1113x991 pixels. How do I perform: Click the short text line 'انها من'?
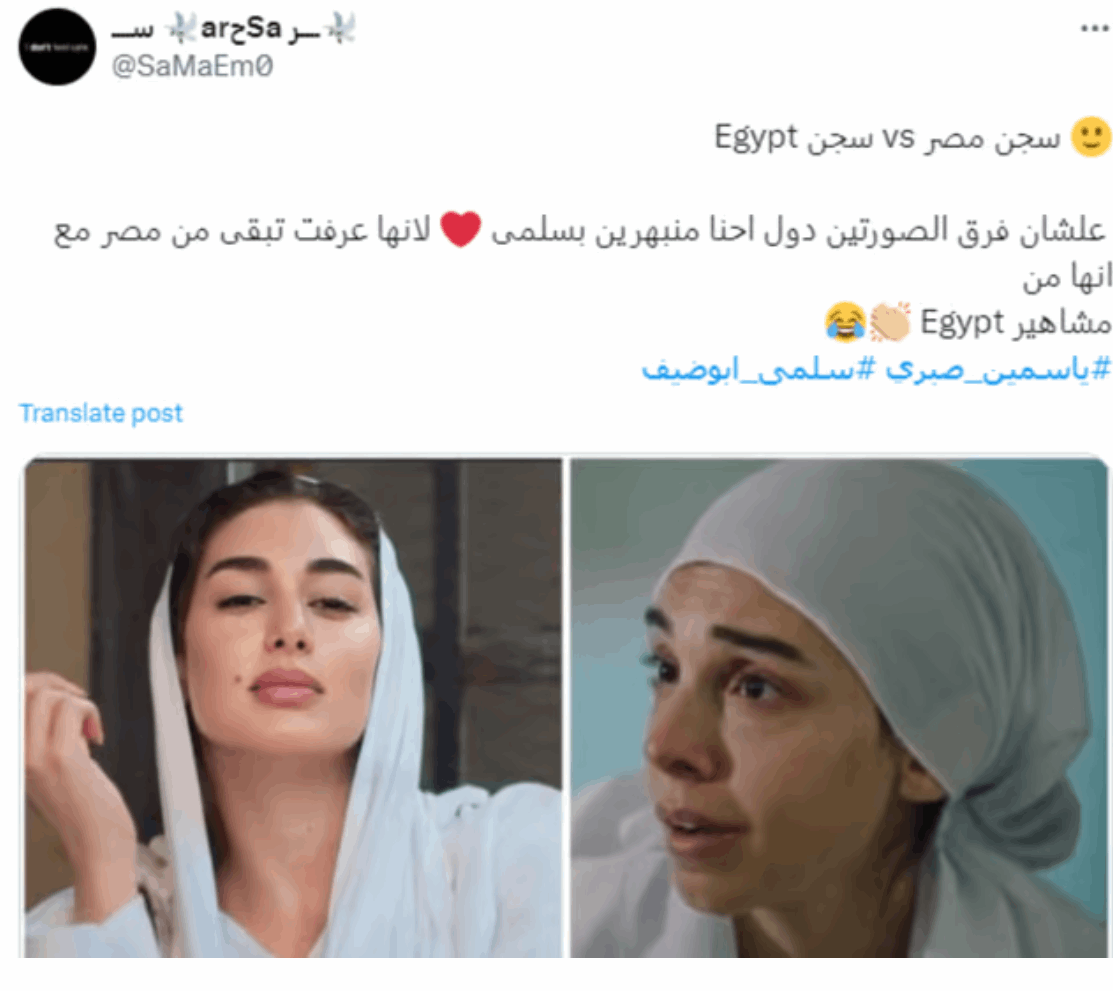1066,277
